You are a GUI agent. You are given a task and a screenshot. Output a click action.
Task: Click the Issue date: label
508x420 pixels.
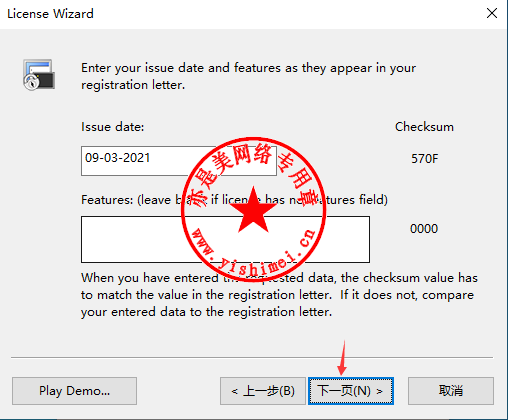pos(112,127)
